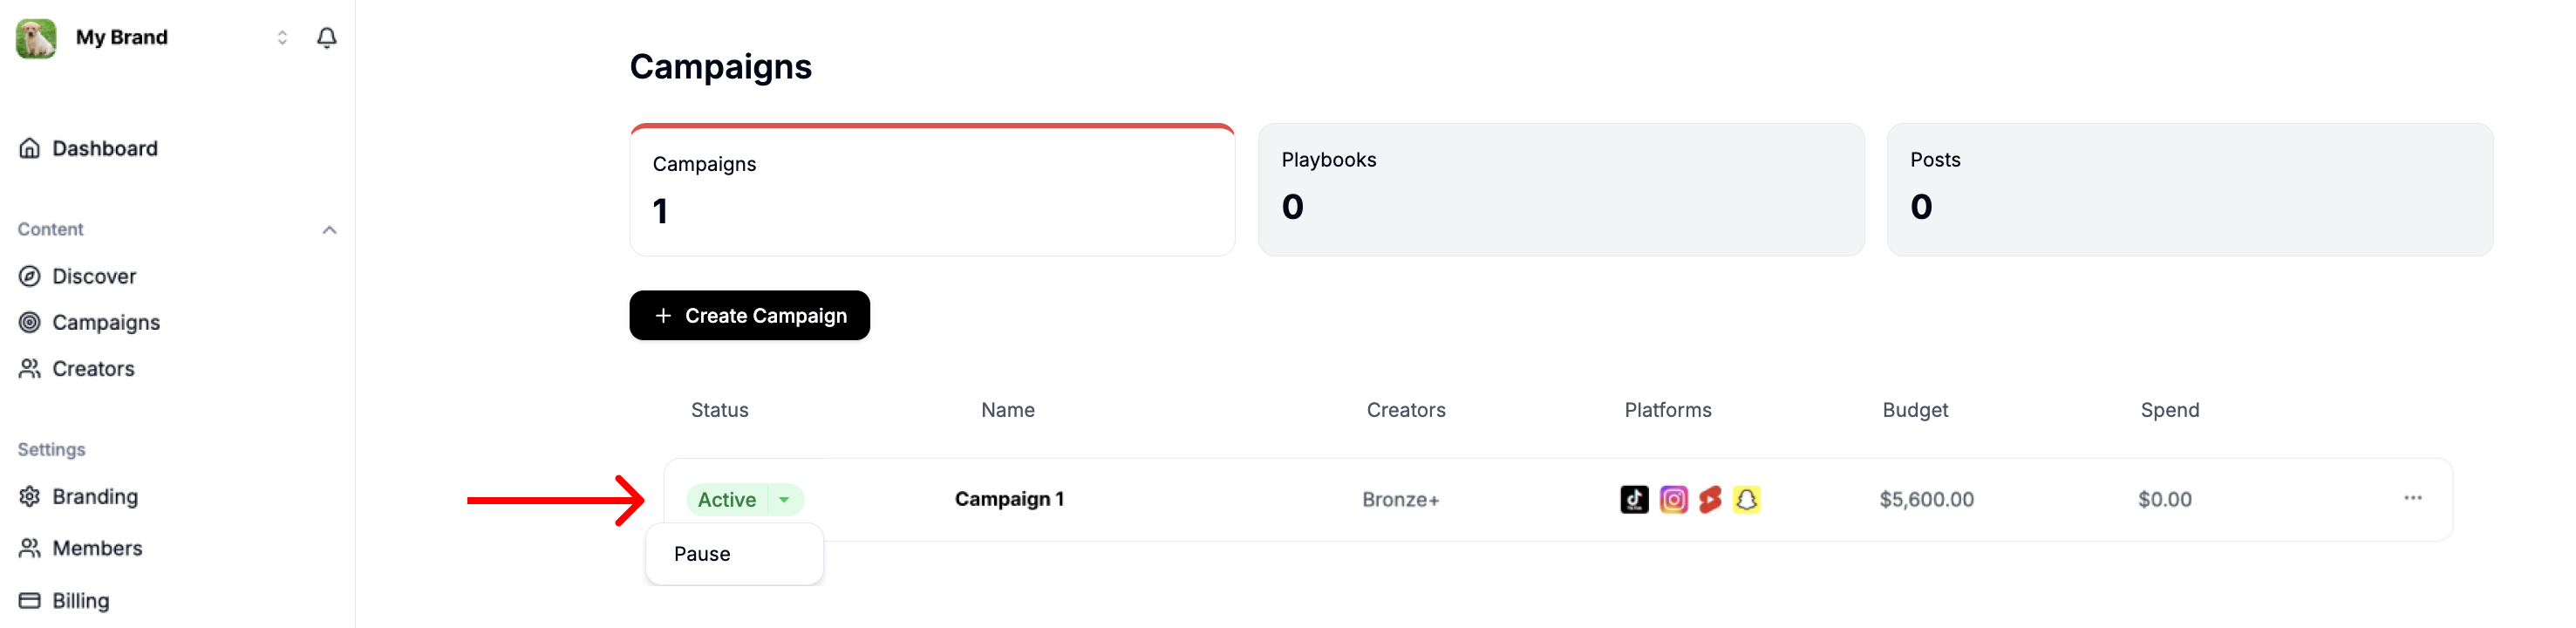Open the notifications bell
This screenshot has width=2576, height=628.
tap(326, 37)
